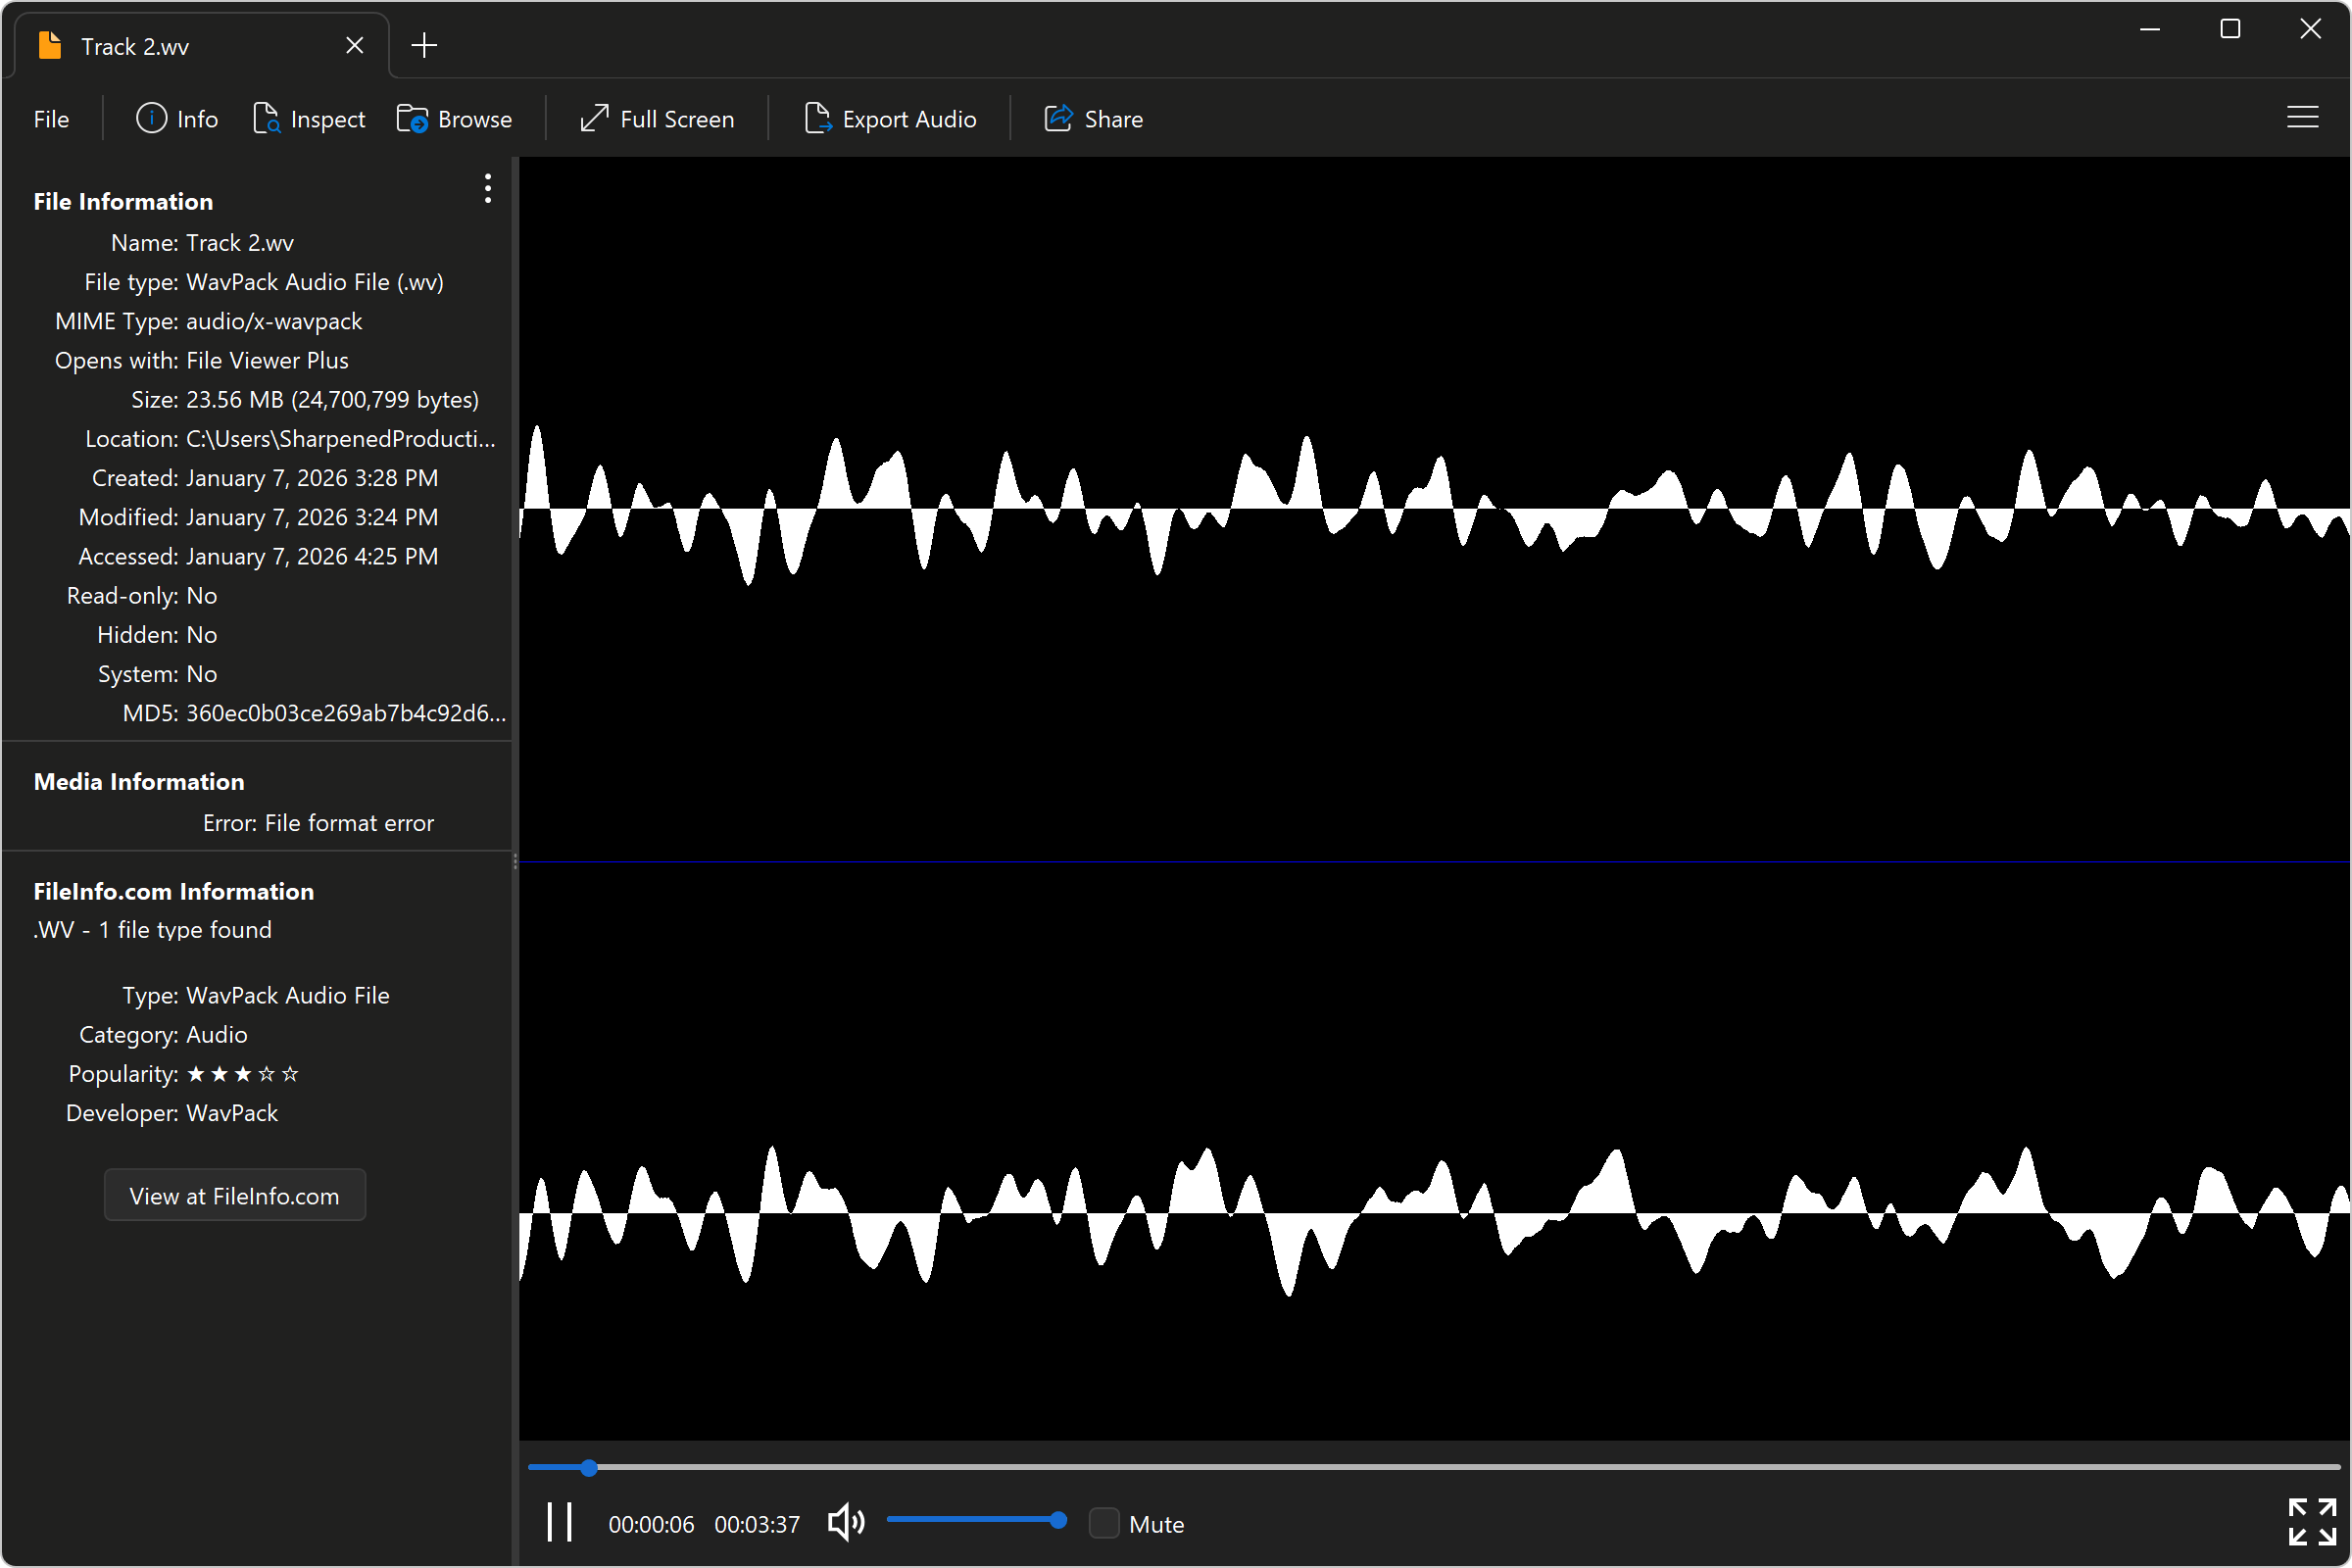Click the MD5 hash value
The image size is (2352, 1568).
click(346, 713)
